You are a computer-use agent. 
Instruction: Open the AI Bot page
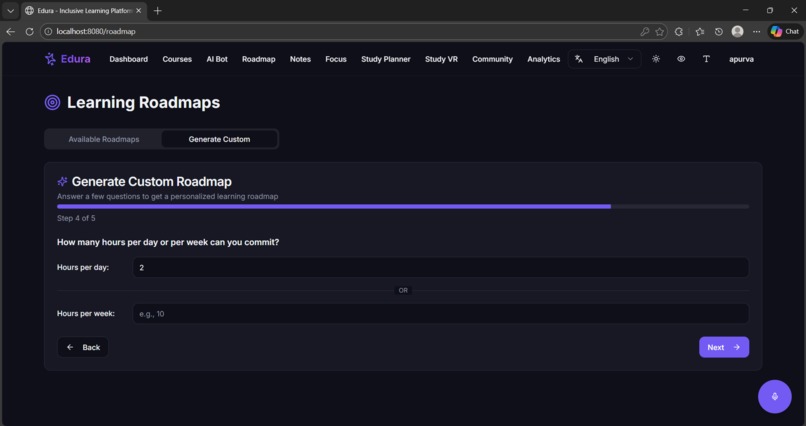pyautogui.click(x=217, y=59)
